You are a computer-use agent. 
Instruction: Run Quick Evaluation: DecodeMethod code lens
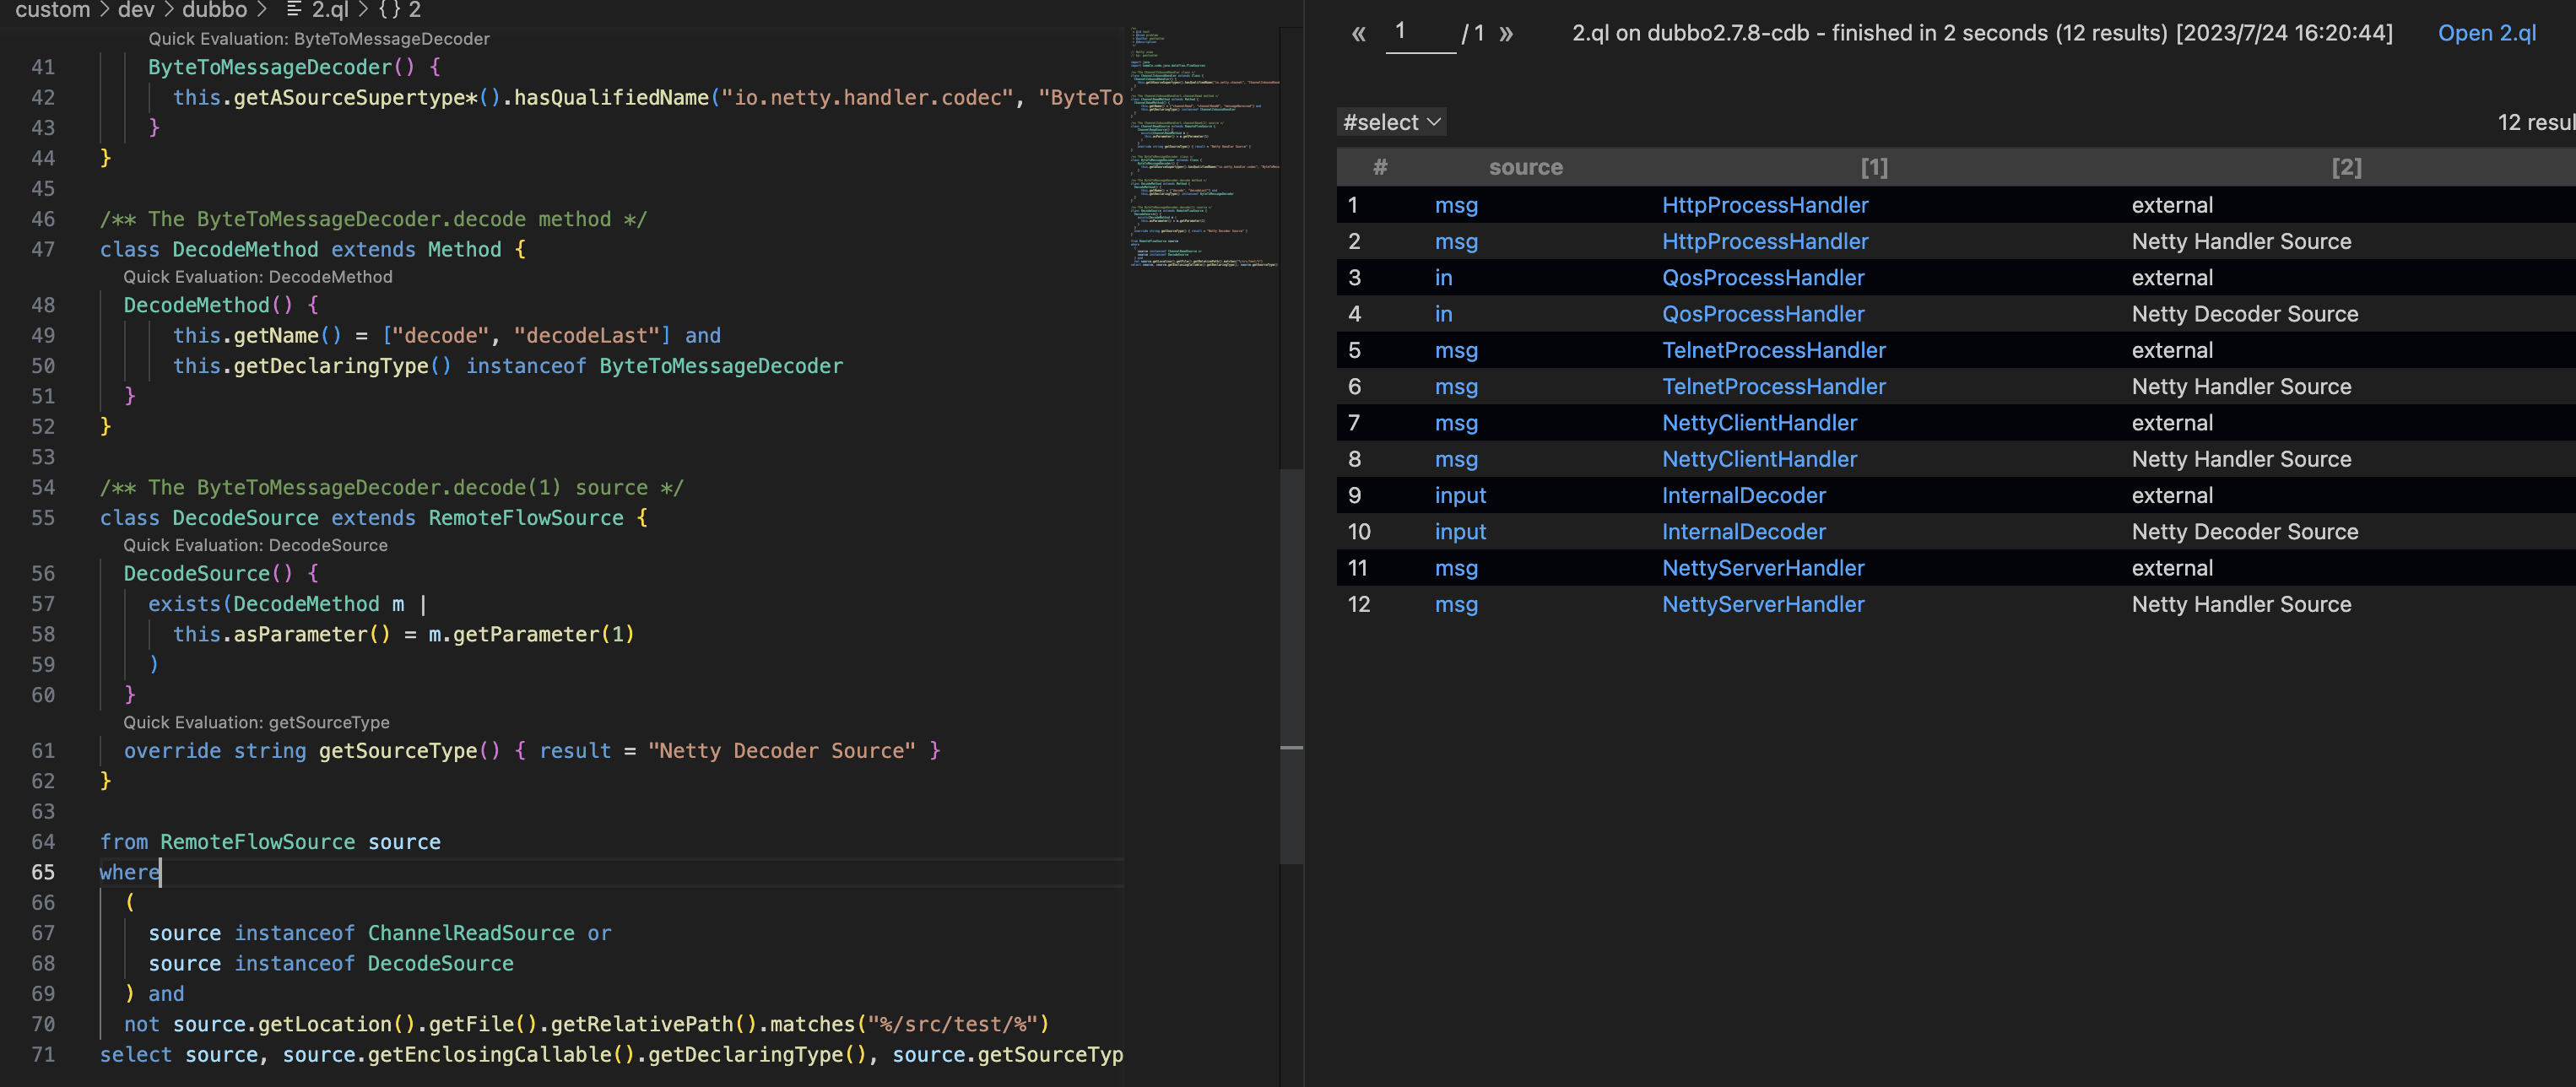(258, 277)
